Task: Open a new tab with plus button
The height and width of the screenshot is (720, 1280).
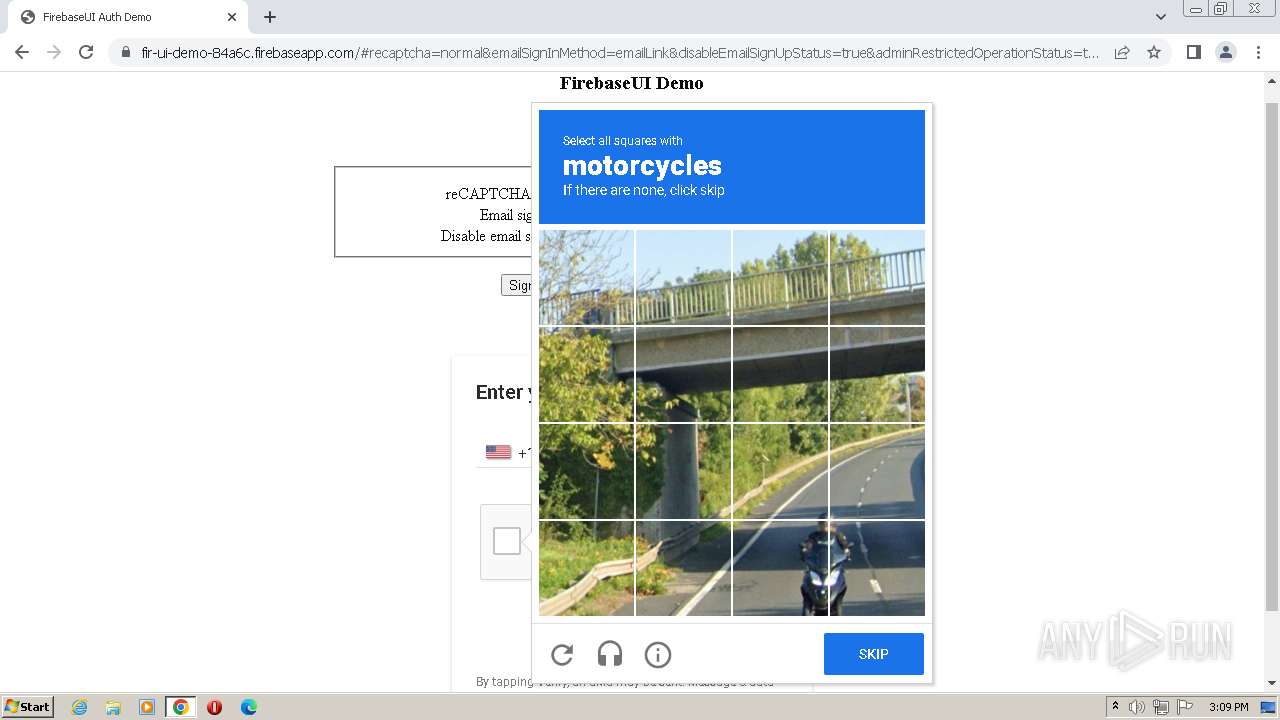Action: (270, 17)
